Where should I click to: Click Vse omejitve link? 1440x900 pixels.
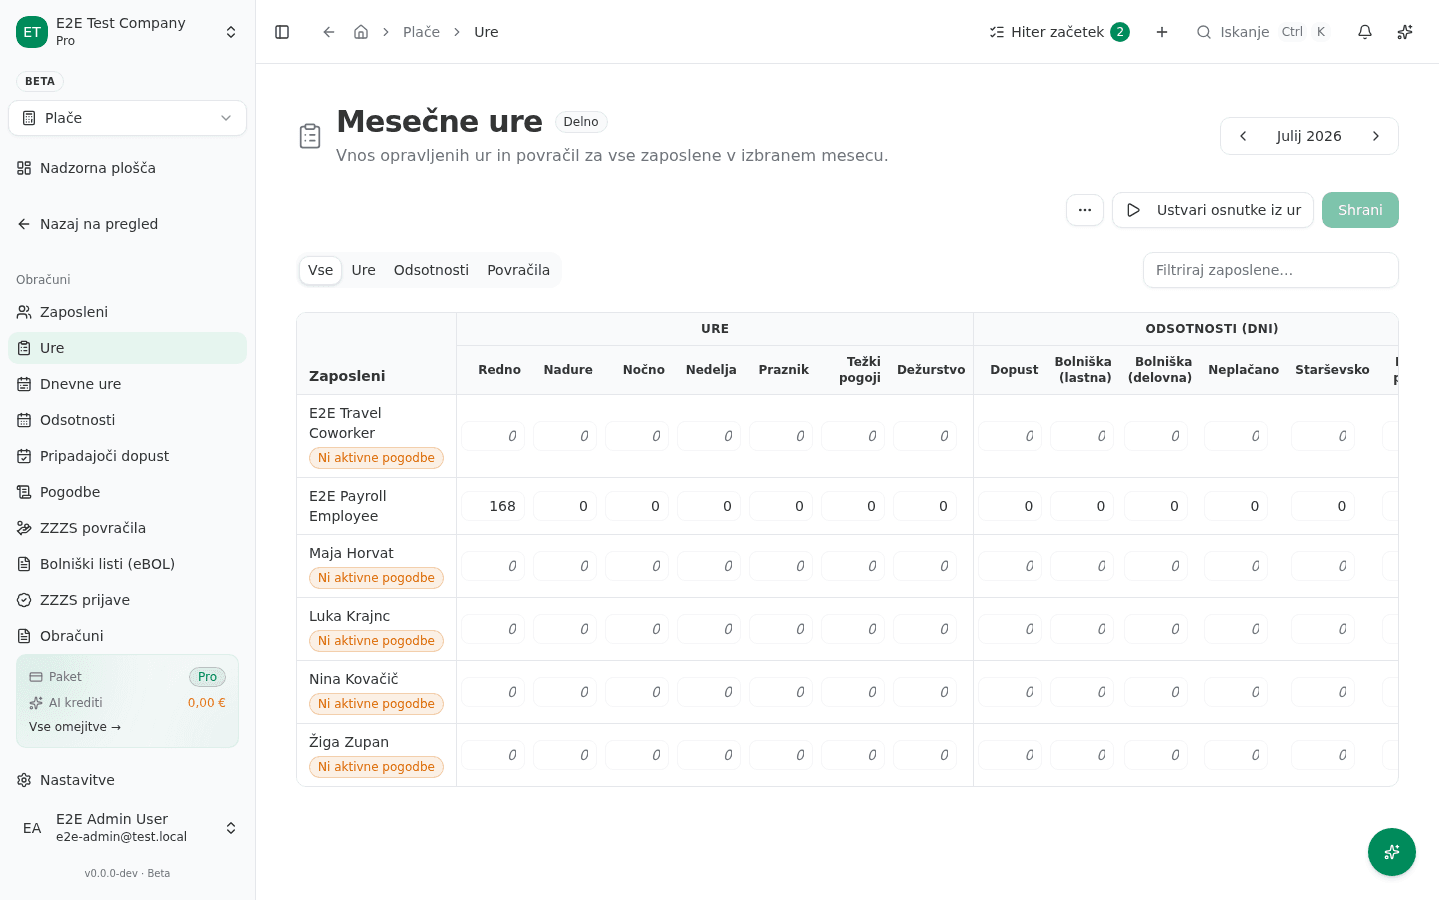tap(75, 727)
